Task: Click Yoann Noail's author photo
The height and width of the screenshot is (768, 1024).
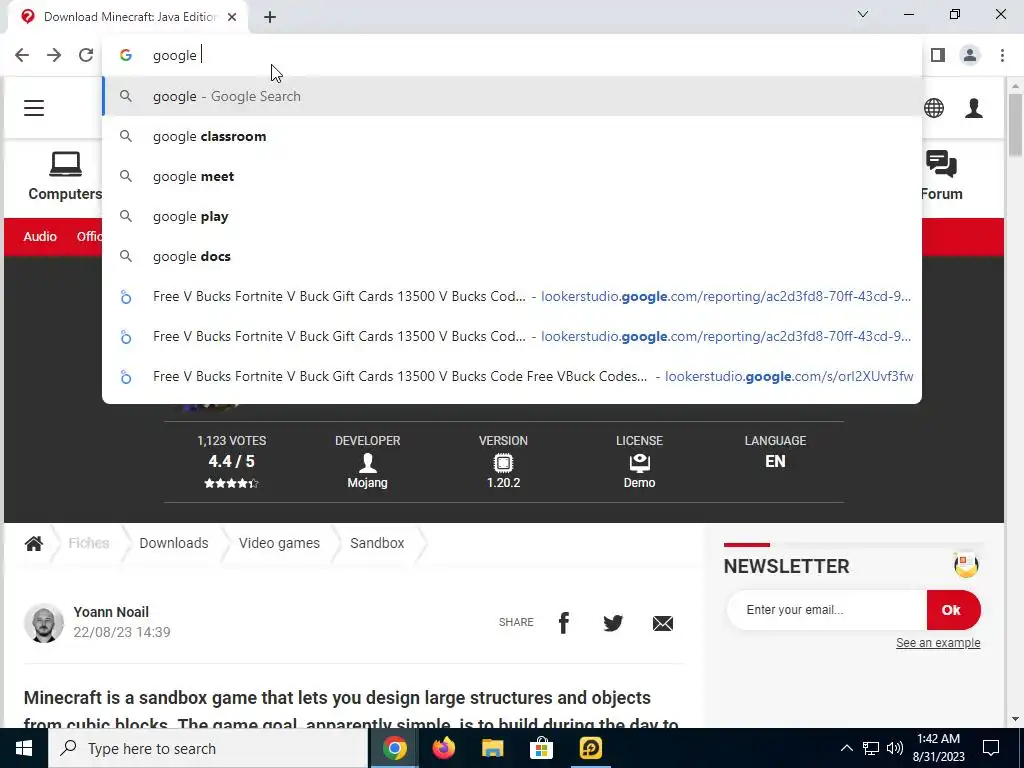Action: [x=44, y=622]
